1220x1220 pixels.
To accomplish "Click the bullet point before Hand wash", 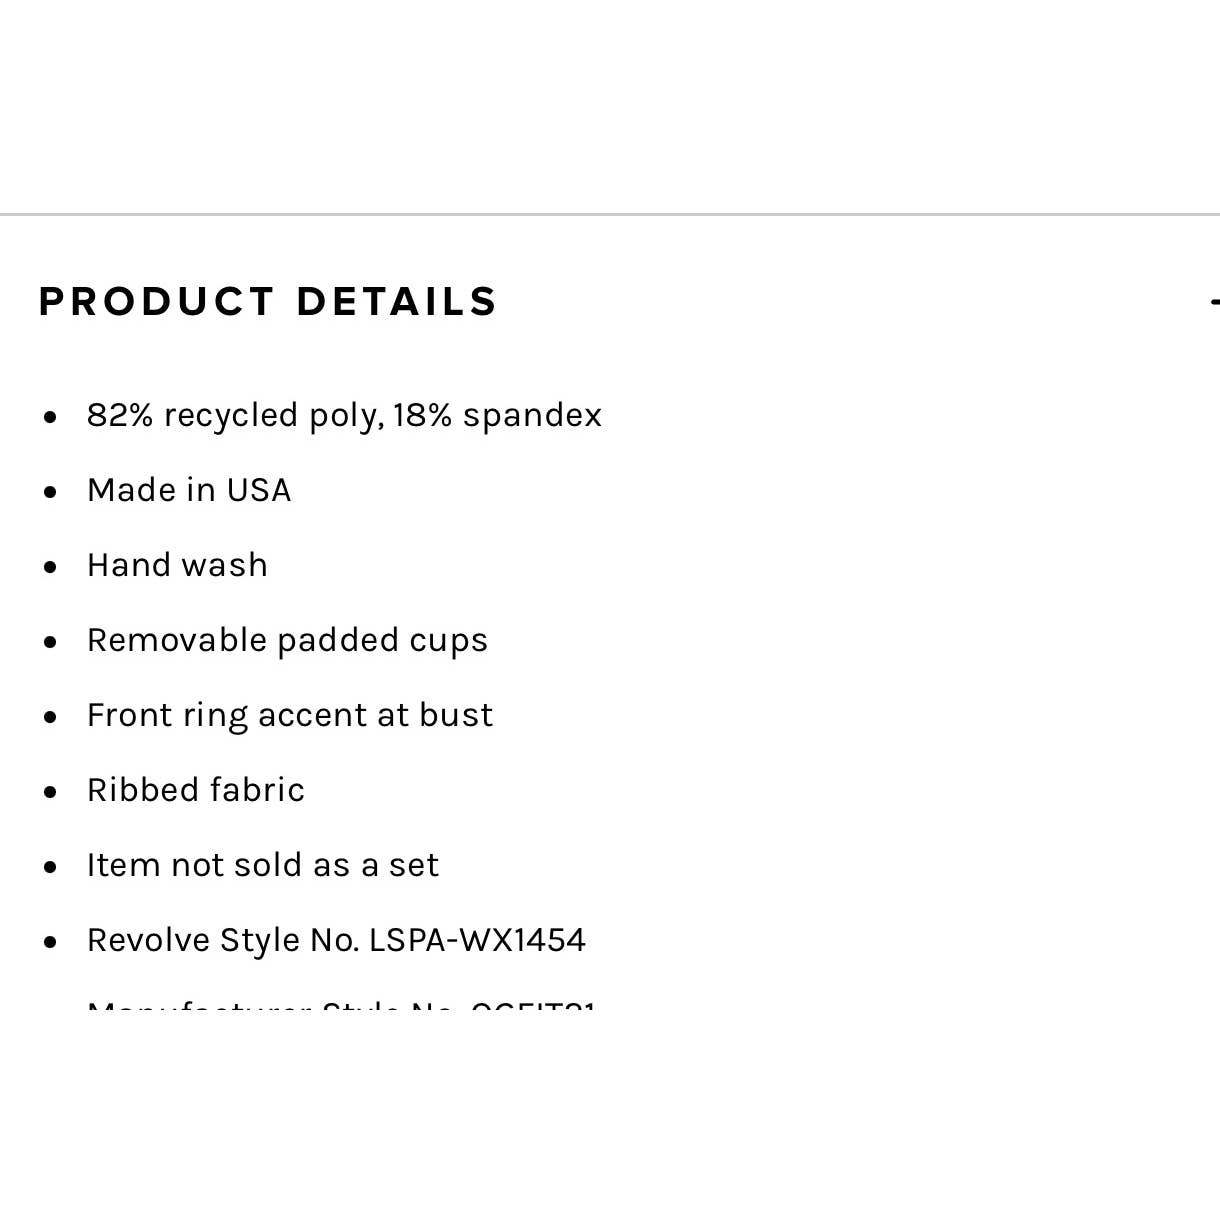I will [51, 567].
